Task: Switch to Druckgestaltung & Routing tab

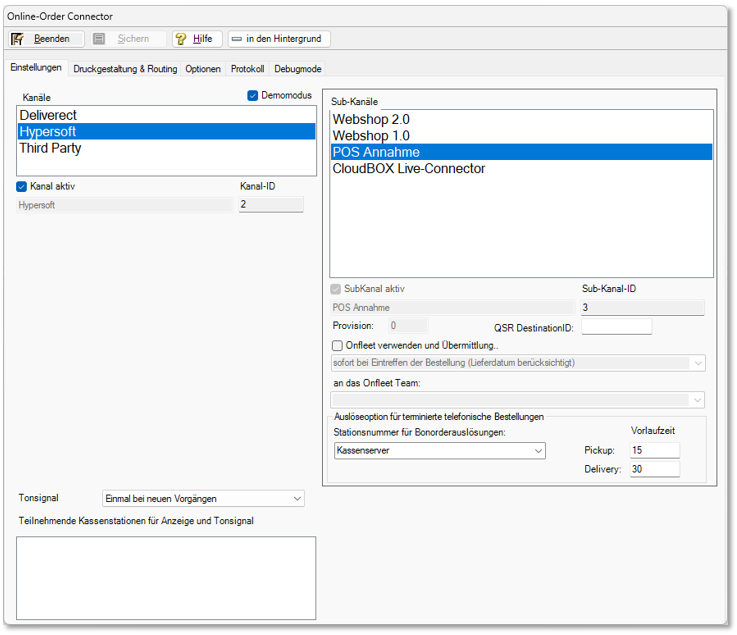Action: point(125,69)
